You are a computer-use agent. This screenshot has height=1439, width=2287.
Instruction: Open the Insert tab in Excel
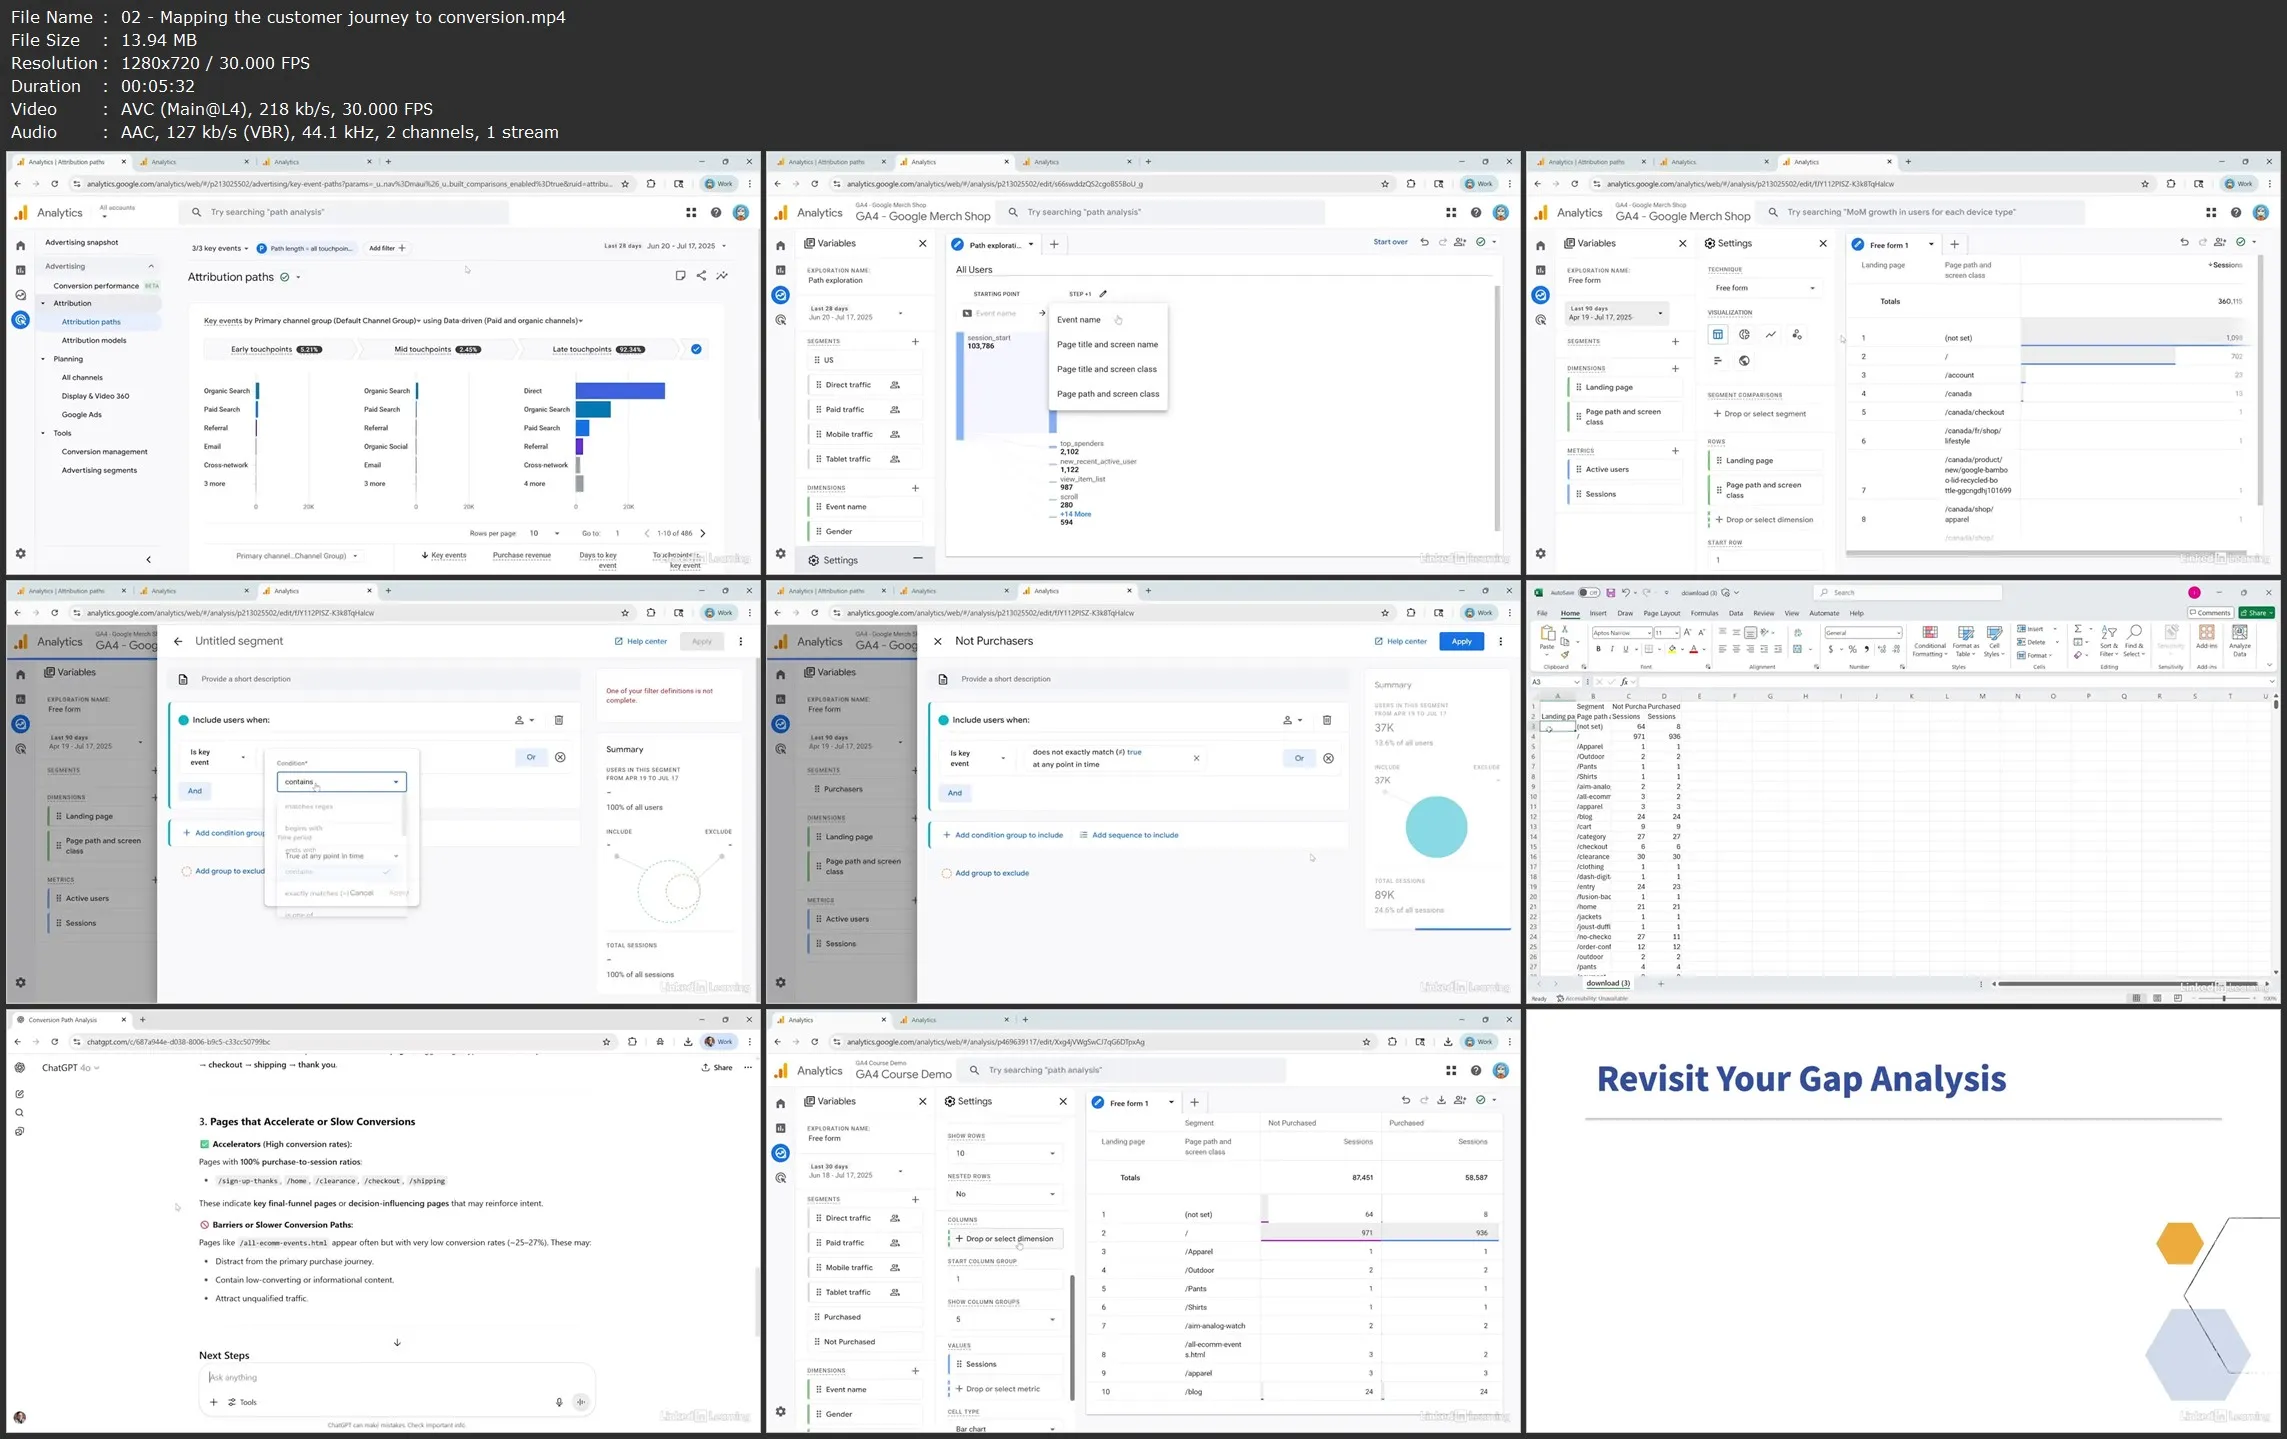click(x=1598, y=613)
